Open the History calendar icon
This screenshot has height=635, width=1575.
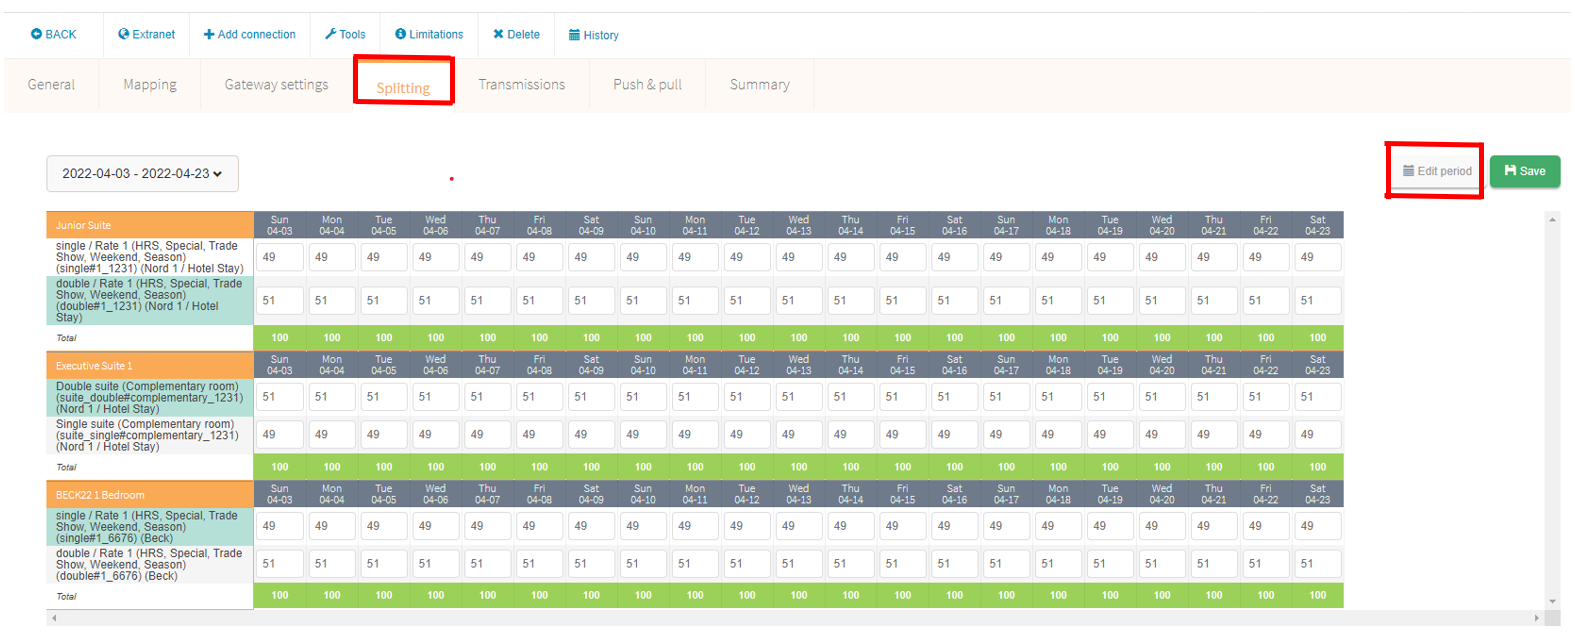(x=574, y=35)
